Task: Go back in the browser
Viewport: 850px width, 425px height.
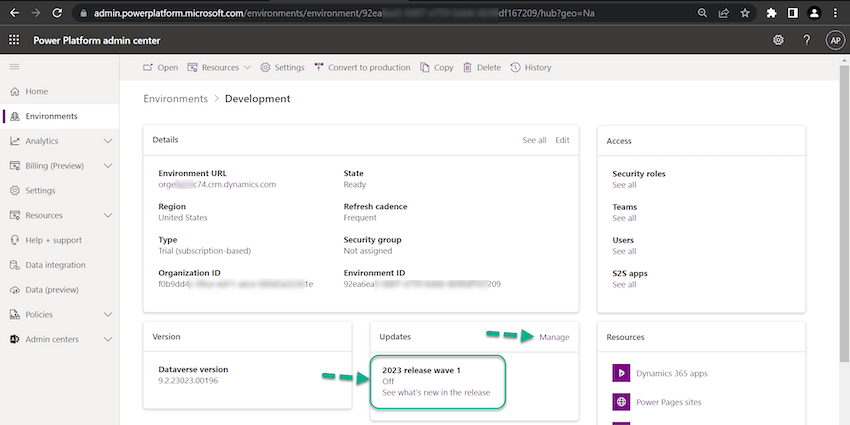Action: point(15,13)
